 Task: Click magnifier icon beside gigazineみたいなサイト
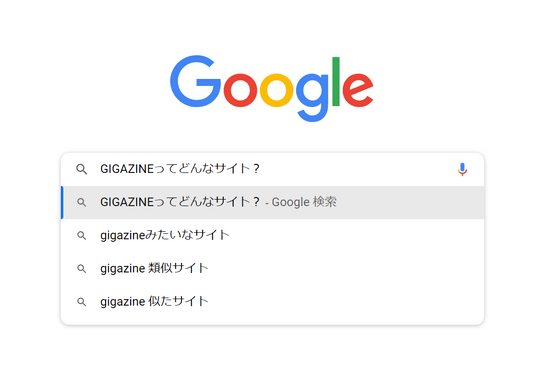coord(82,236)
